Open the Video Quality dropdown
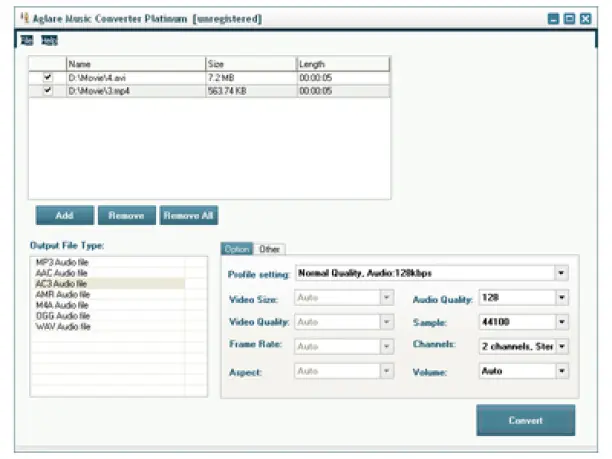612x459 pixels. (x=386, y=322)
